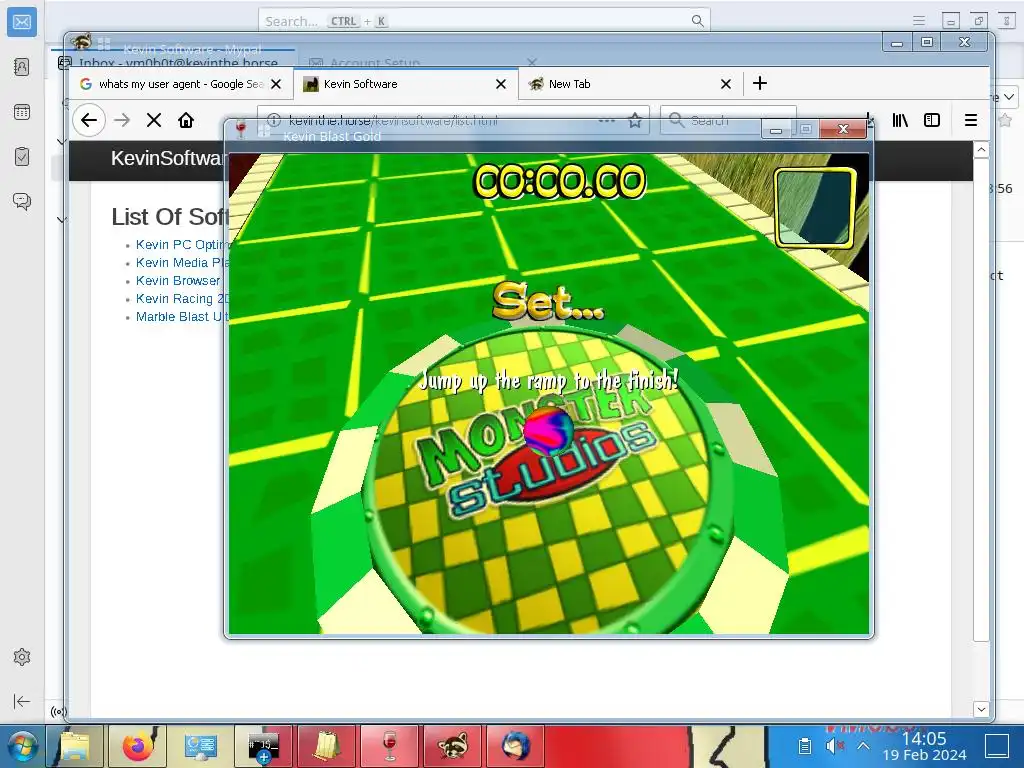Collapse the lower folder tree chevron

coord(61,220)
